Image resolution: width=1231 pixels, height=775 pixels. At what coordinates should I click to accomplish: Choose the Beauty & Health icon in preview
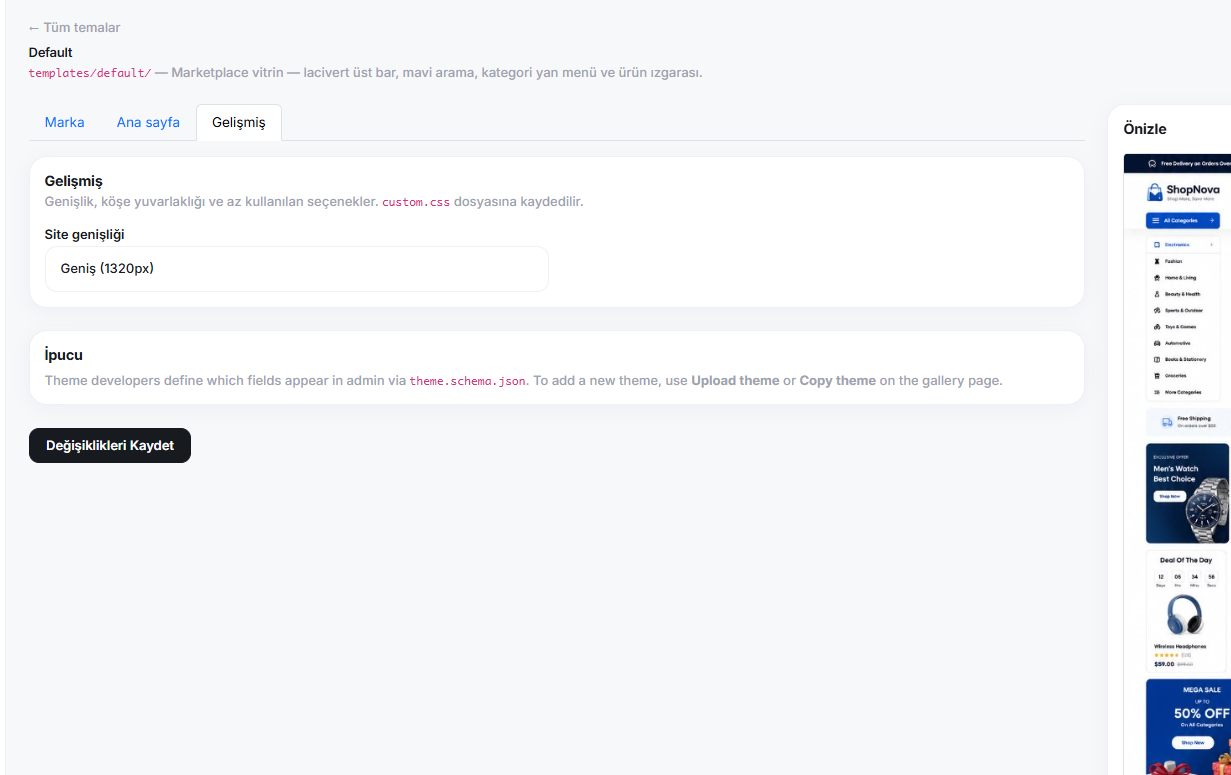[1157, 294]
